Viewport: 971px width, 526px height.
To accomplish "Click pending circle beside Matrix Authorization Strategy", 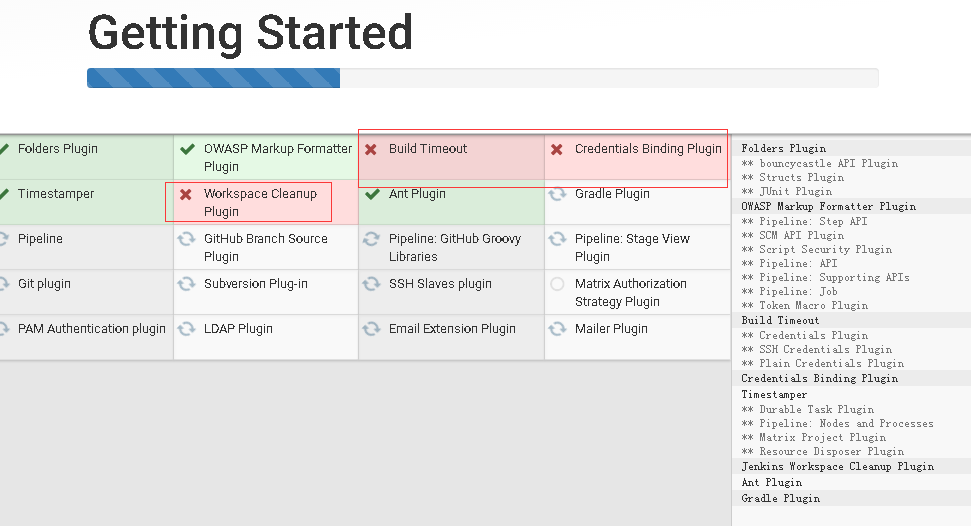I will (557, 284).
